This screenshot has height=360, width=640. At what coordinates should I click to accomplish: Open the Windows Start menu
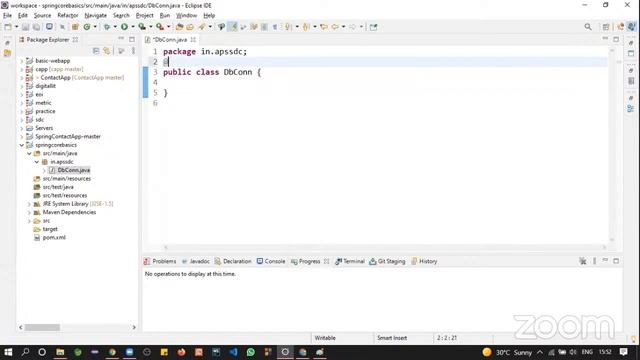tap(8, 352)
